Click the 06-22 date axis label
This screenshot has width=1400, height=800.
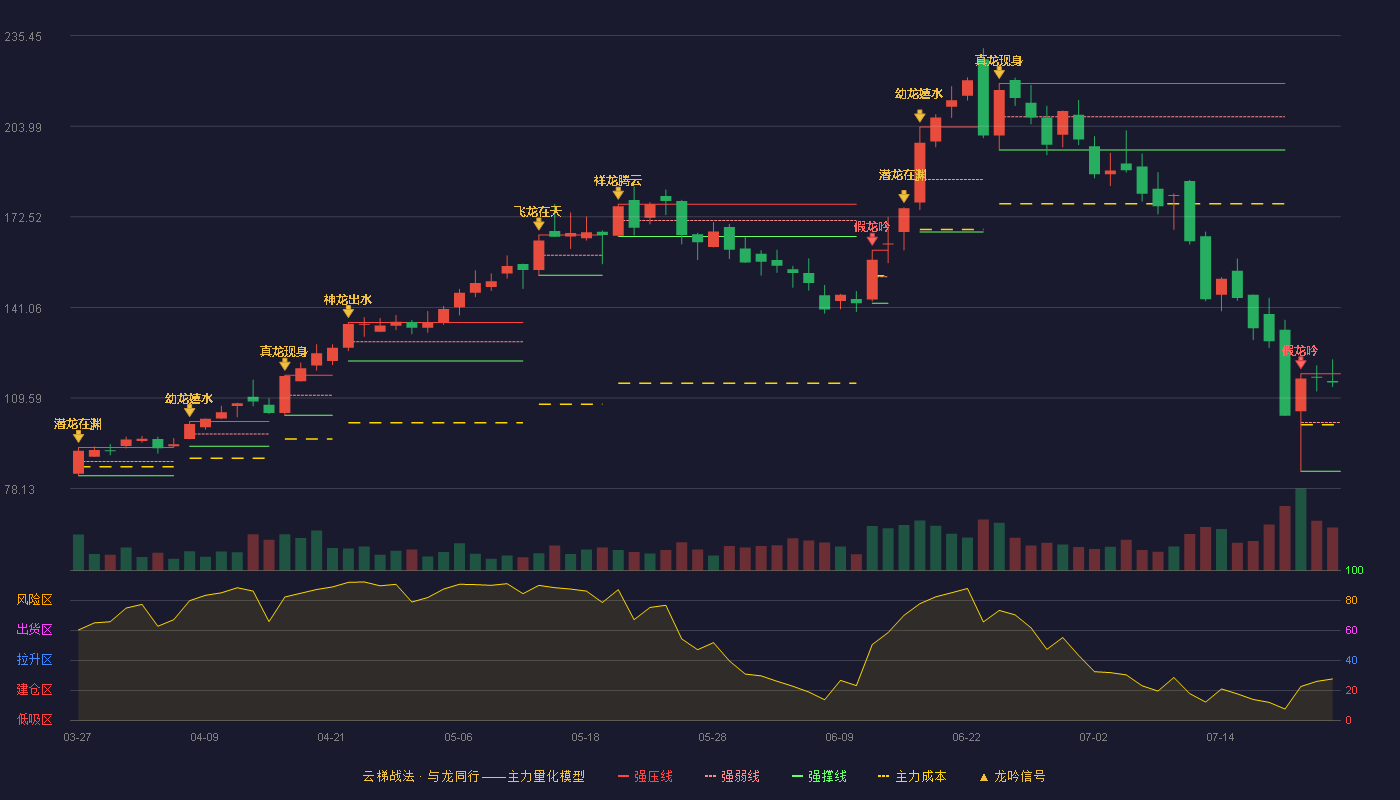pos(966,737)
